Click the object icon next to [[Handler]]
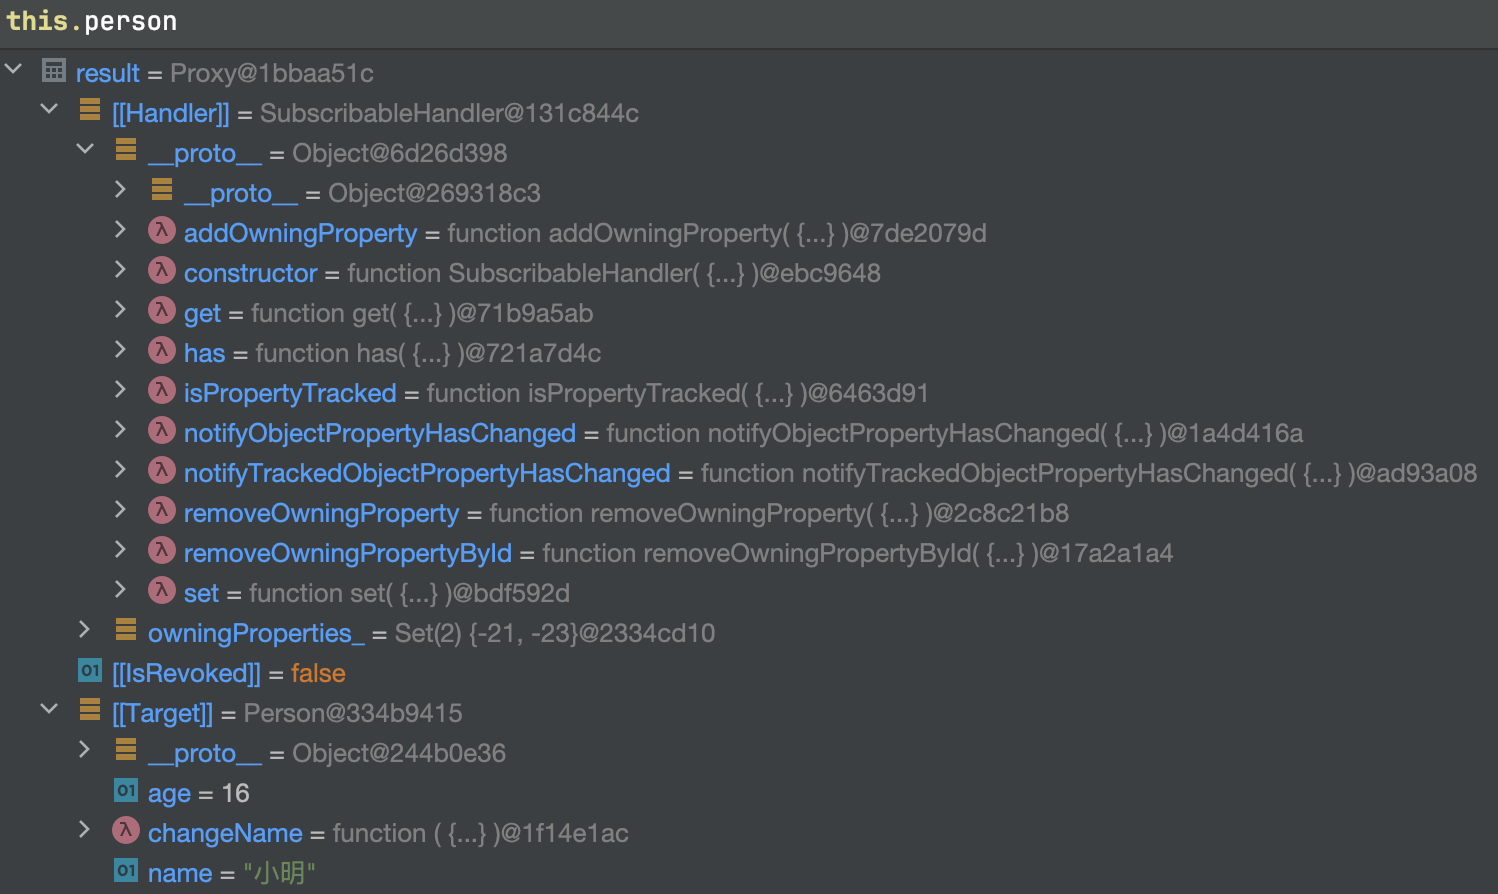 tap(90, 110)
